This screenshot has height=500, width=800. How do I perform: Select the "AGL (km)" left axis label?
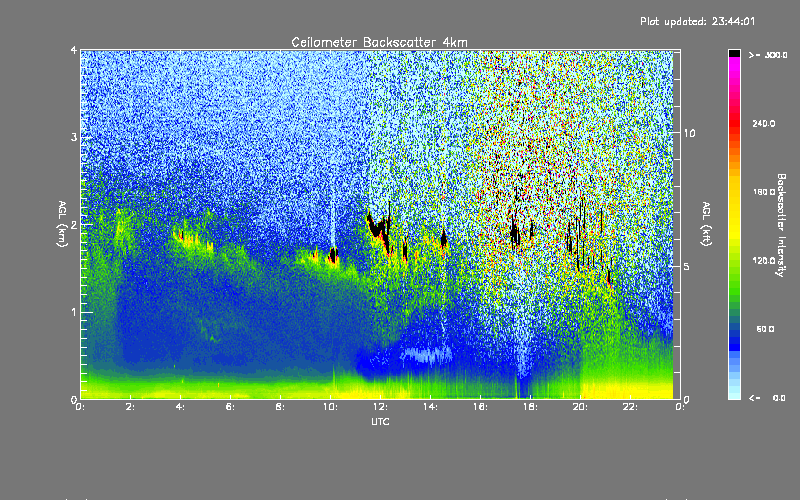[x=63, y=224]
